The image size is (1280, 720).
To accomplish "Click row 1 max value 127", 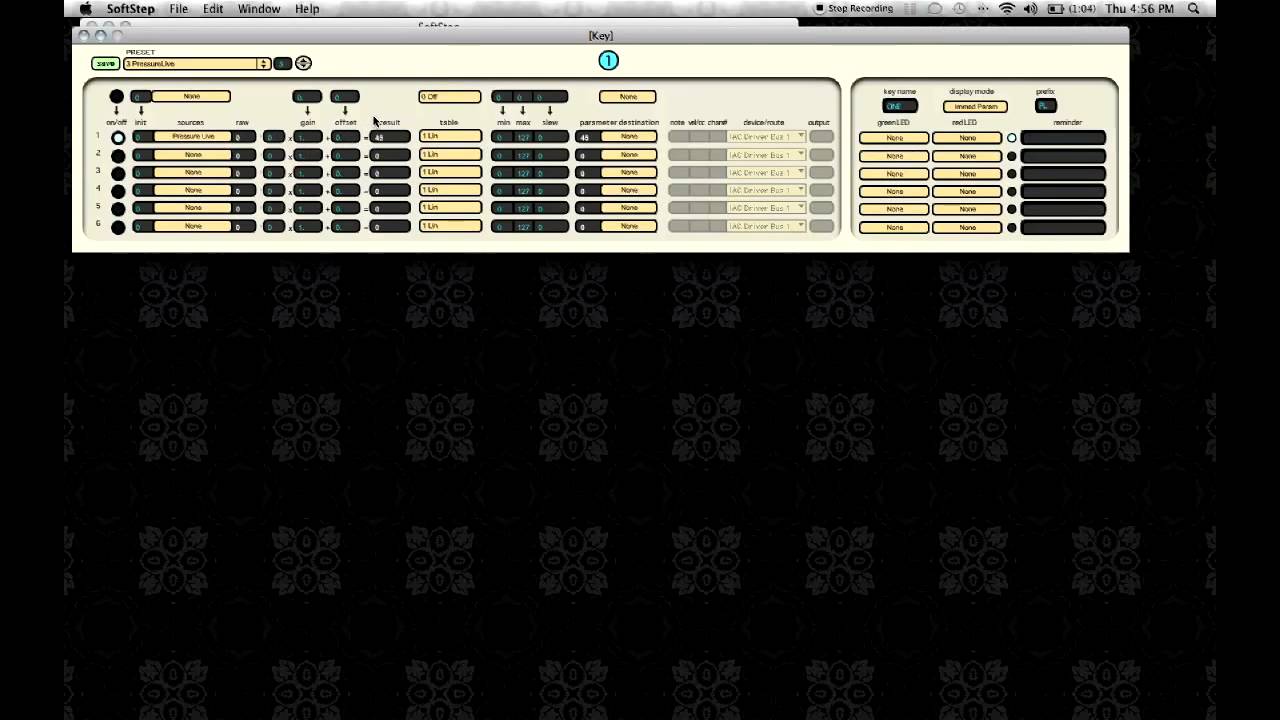I will (523, 137).
